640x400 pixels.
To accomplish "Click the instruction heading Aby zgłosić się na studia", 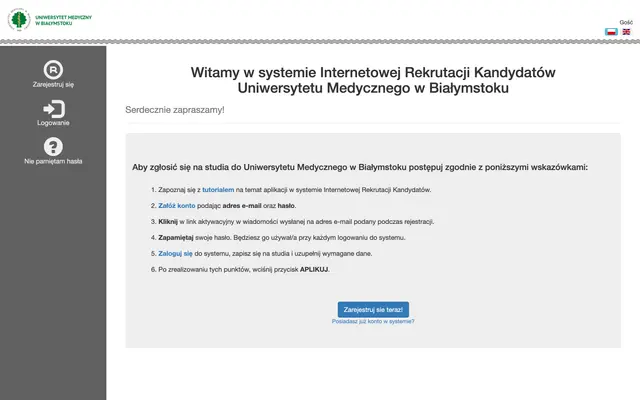I will [x=360, y=167].
